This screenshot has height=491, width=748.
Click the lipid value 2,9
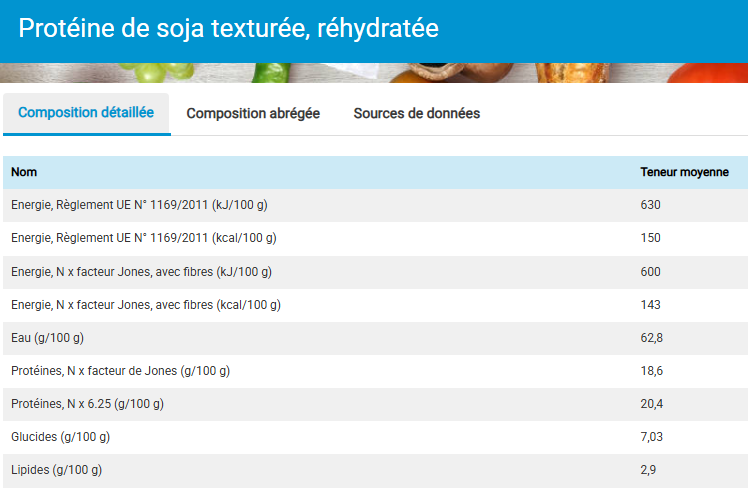[x=648, y=470]
